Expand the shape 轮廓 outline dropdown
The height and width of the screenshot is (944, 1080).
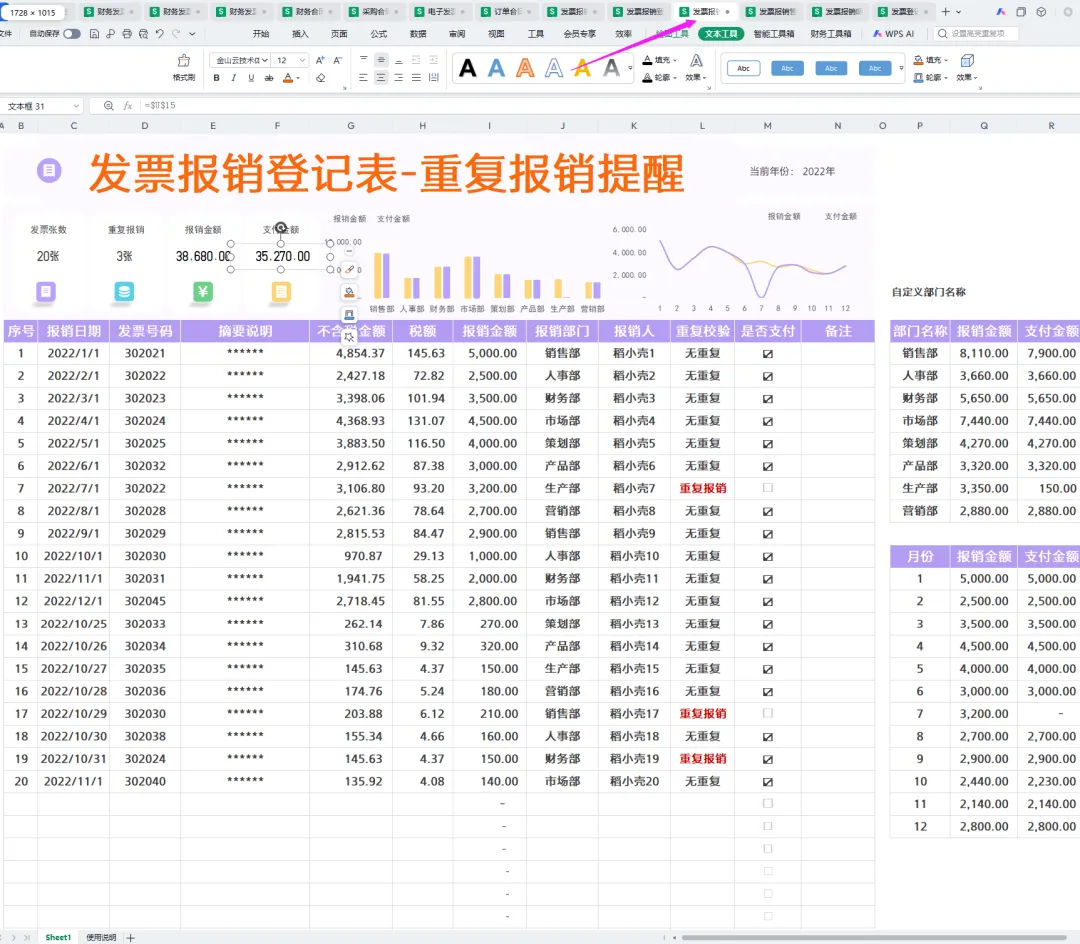(x=946, y=78)
